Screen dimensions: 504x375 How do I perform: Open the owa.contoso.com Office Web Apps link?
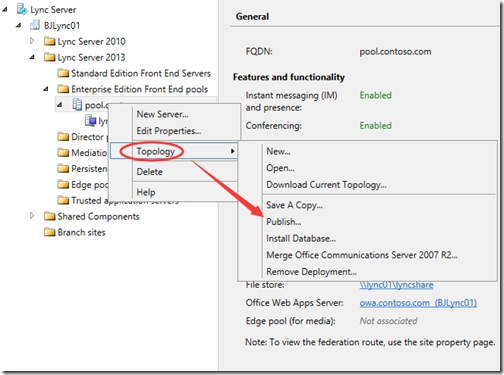click(418, 303)
